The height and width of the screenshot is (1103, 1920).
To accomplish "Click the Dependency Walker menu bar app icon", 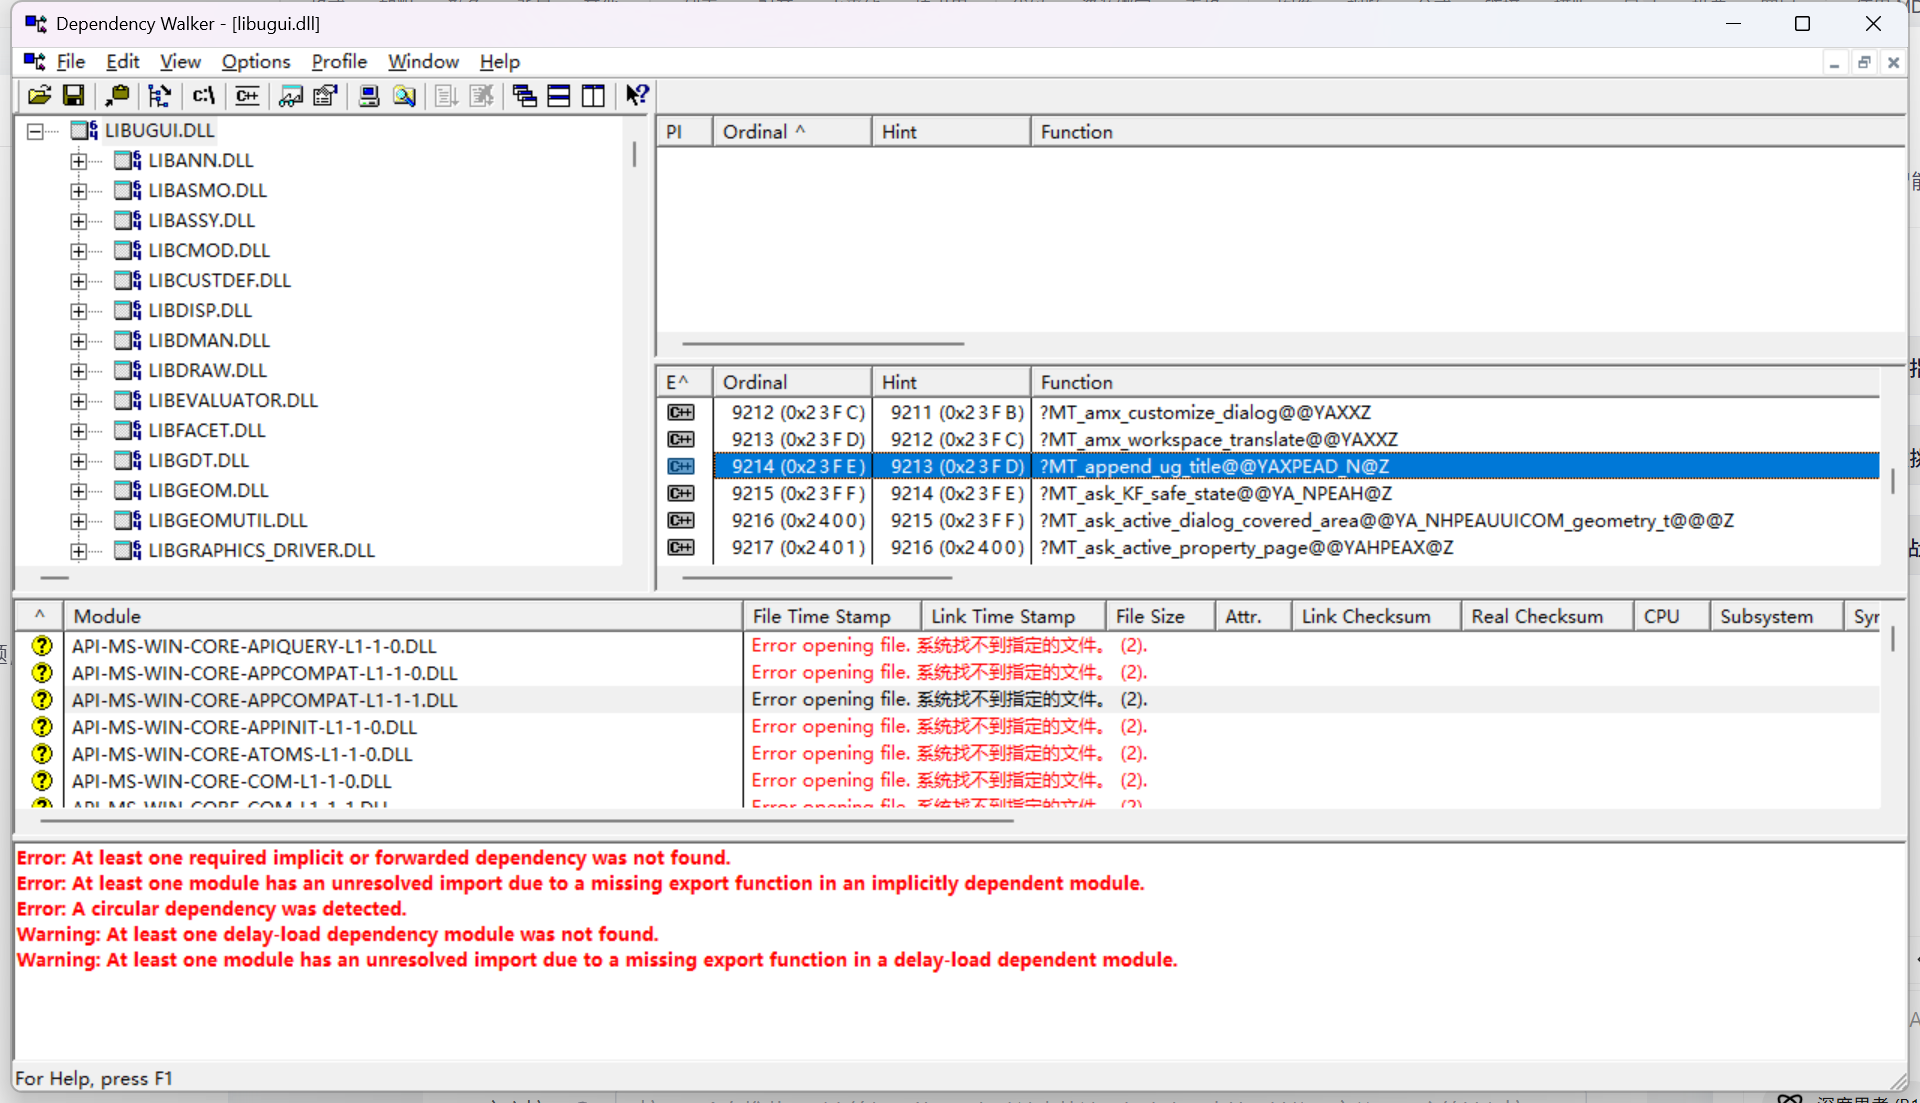I will (35, 62).
